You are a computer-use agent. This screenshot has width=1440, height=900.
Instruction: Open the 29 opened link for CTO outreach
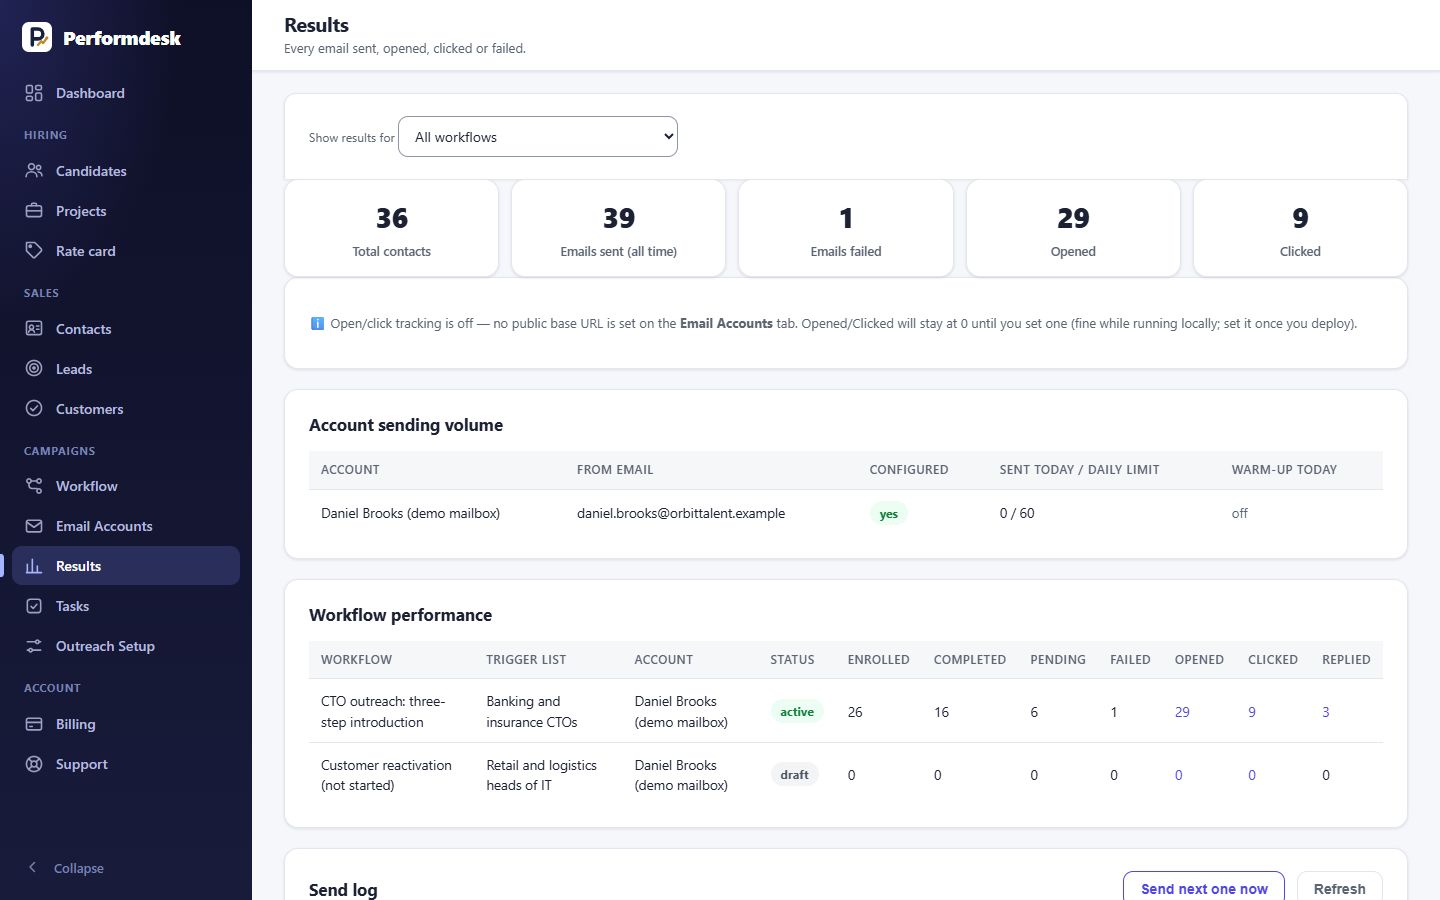tap(1182, 712)
